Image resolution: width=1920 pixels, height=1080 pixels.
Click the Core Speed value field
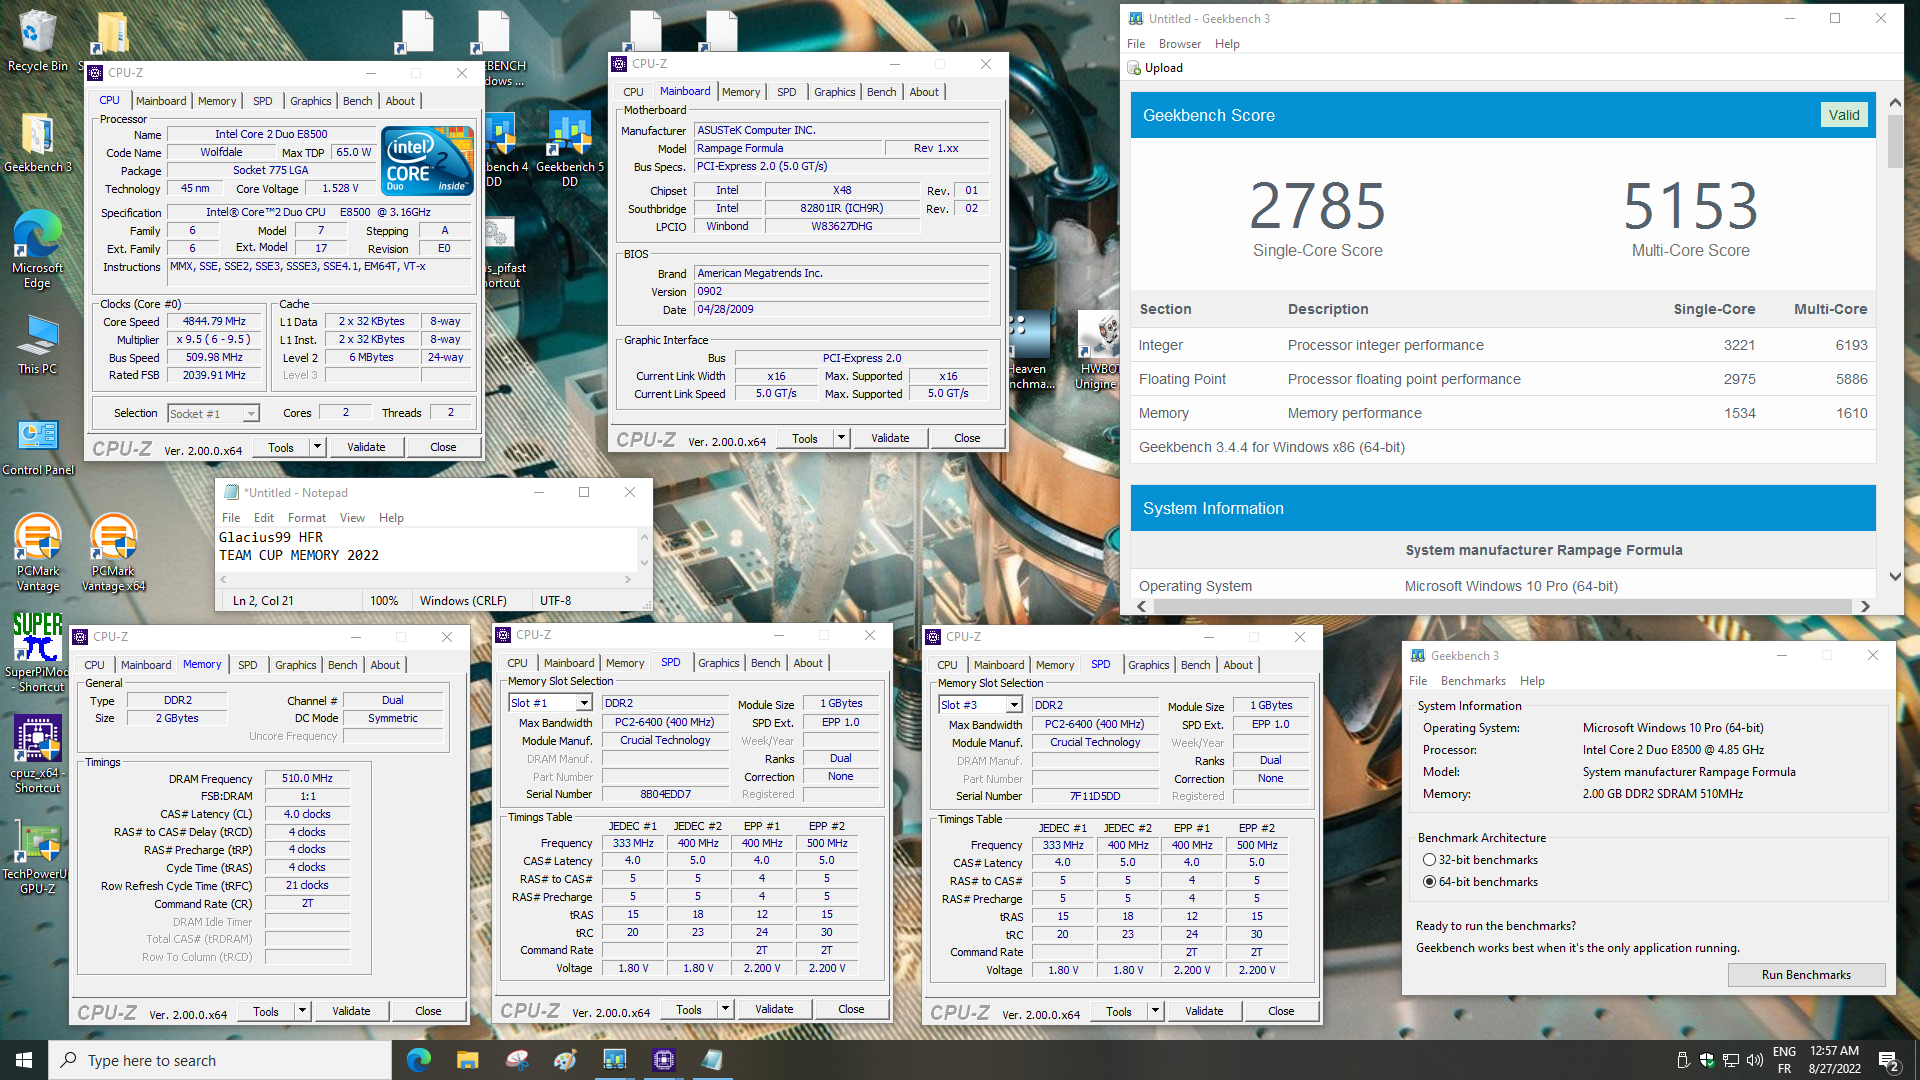pos(214,322)
